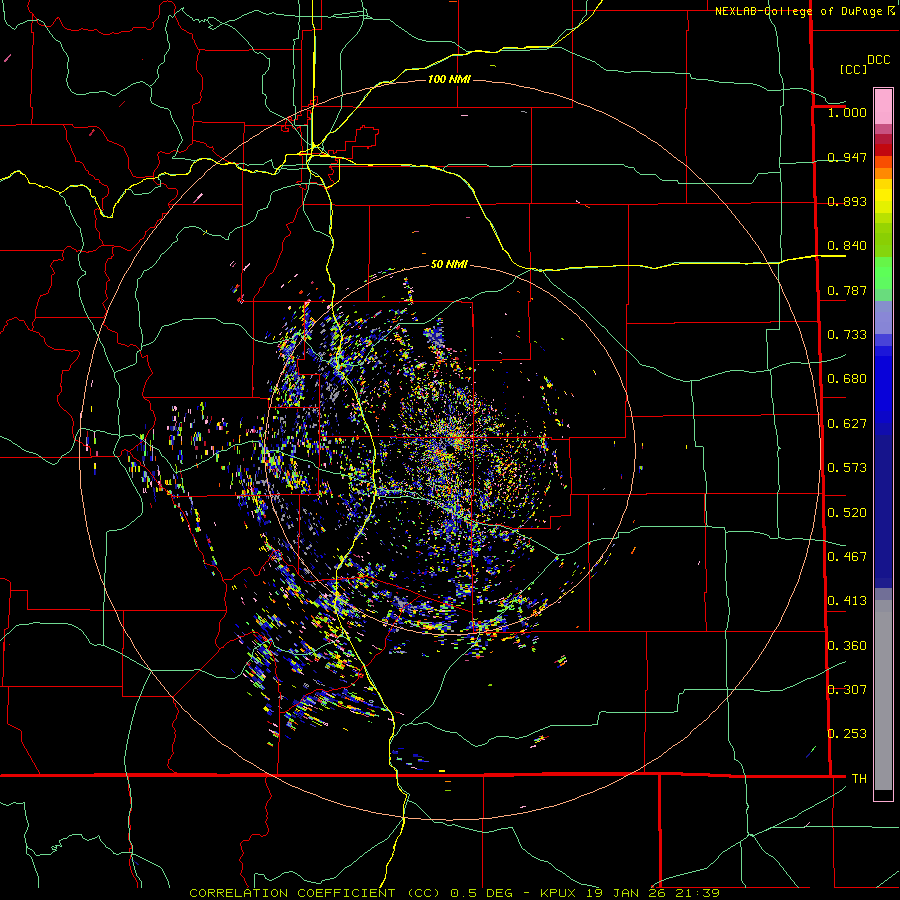Click the gray lower segment of color bar
The width and height of the screenshot is (900, 900).
pyautogui.click(x=883, y=695)
